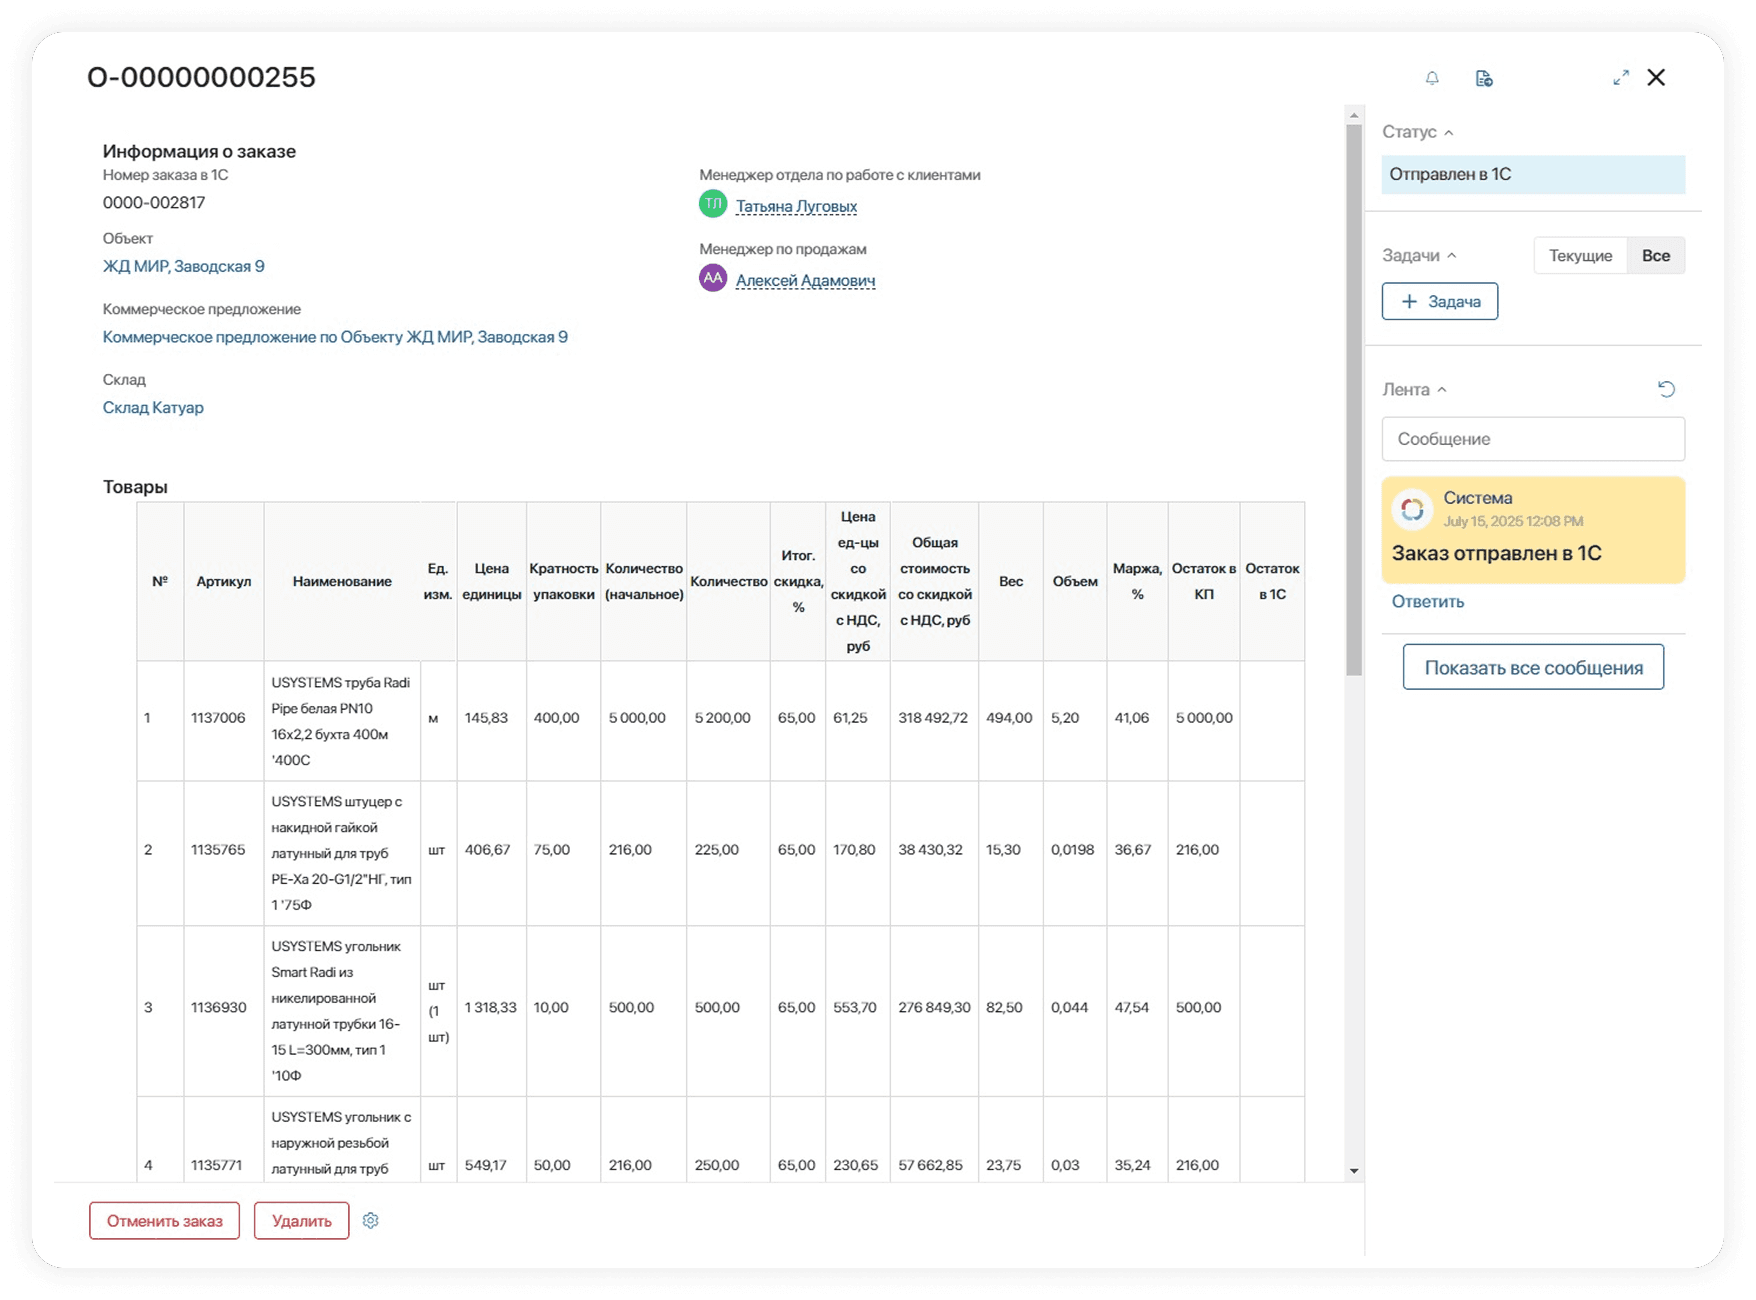Switch tasks filter to Все
The image size is (1756, 1300).
pos(1655,256)
